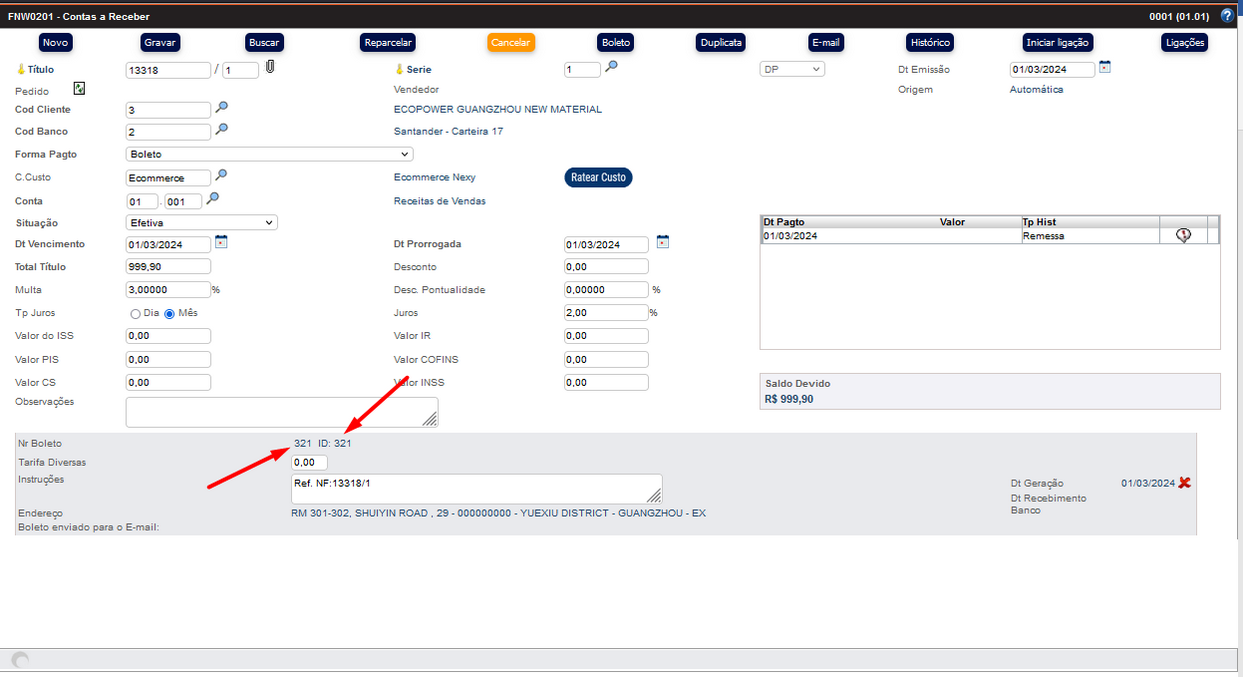Screen dimensions: 1243x677
Task: Open the DP document type dropdown
Action: (792, 69)
